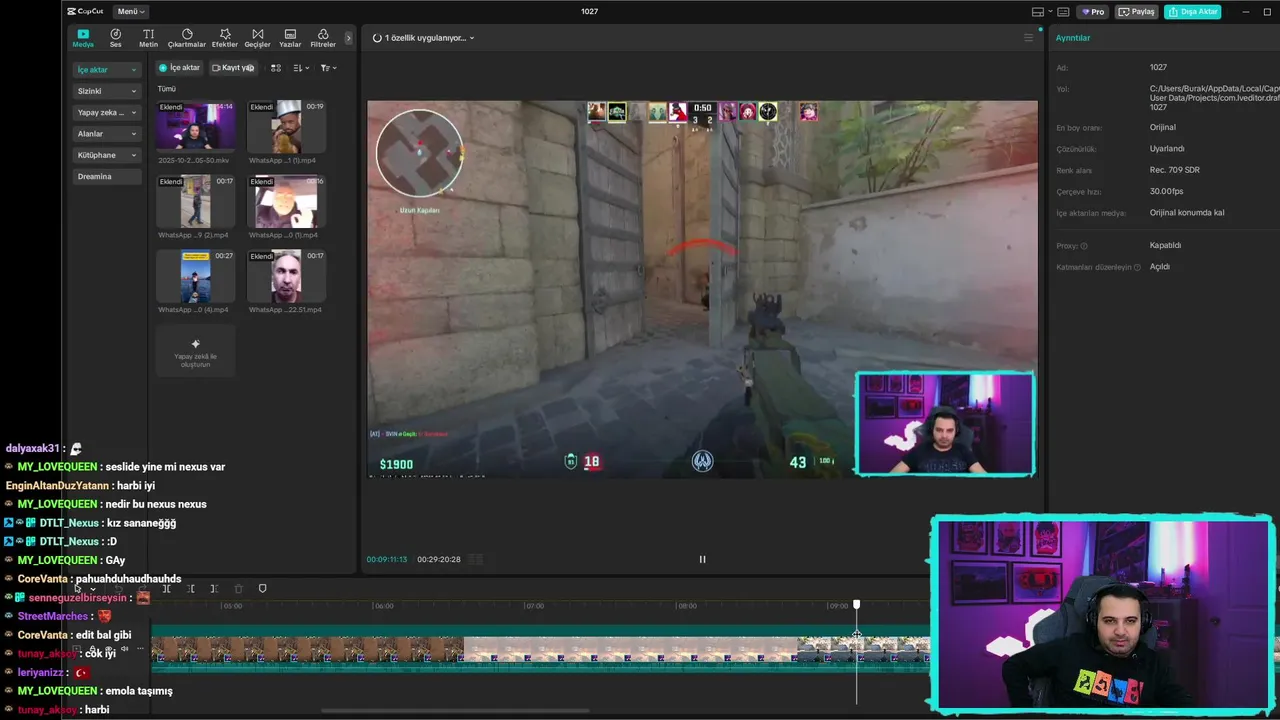Click the game minimap in preview
This screenshot has width=1280, height=720.
point(419,153)
